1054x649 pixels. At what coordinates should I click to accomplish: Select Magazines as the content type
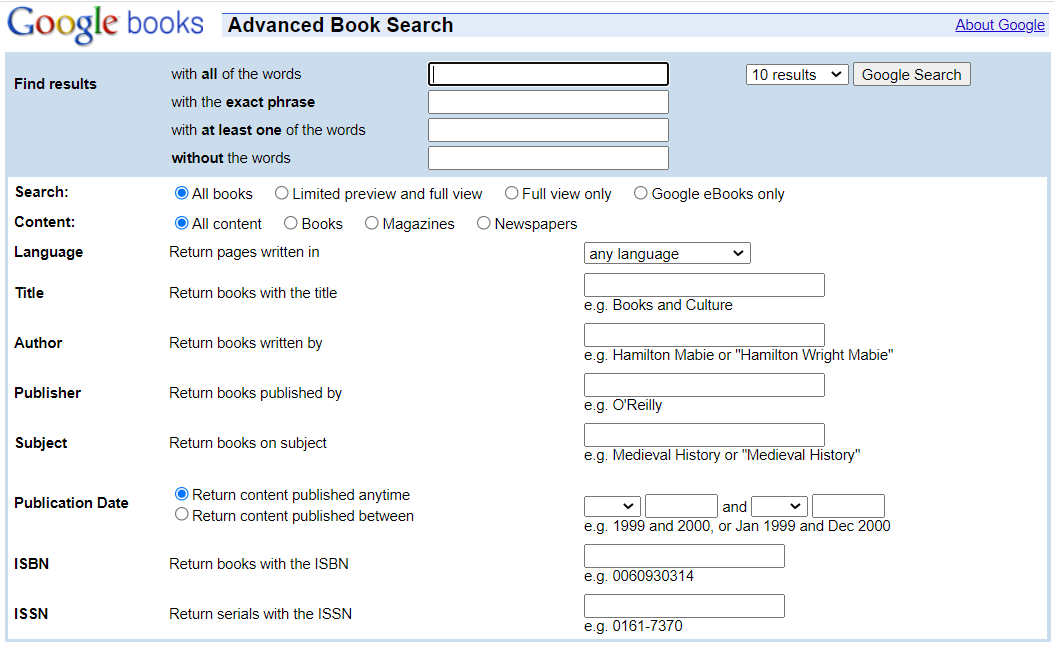[x=371, y=223]
